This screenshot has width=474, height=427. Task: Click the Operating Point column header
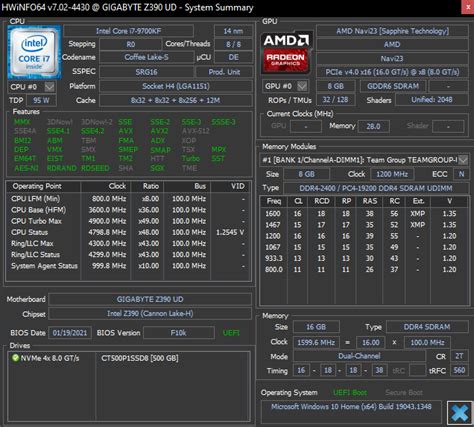(43, 186)
